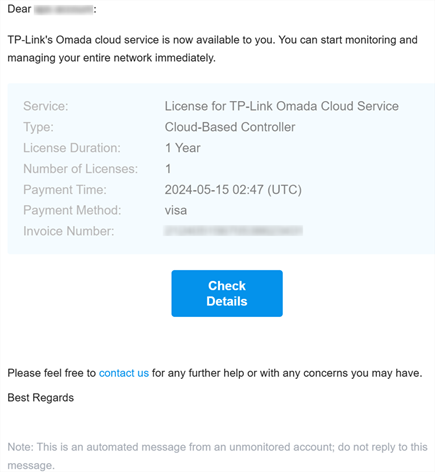Viewport: 435px width, 472px height.
Task: Click the Payment Method: label
Action: tap(72, 210)
